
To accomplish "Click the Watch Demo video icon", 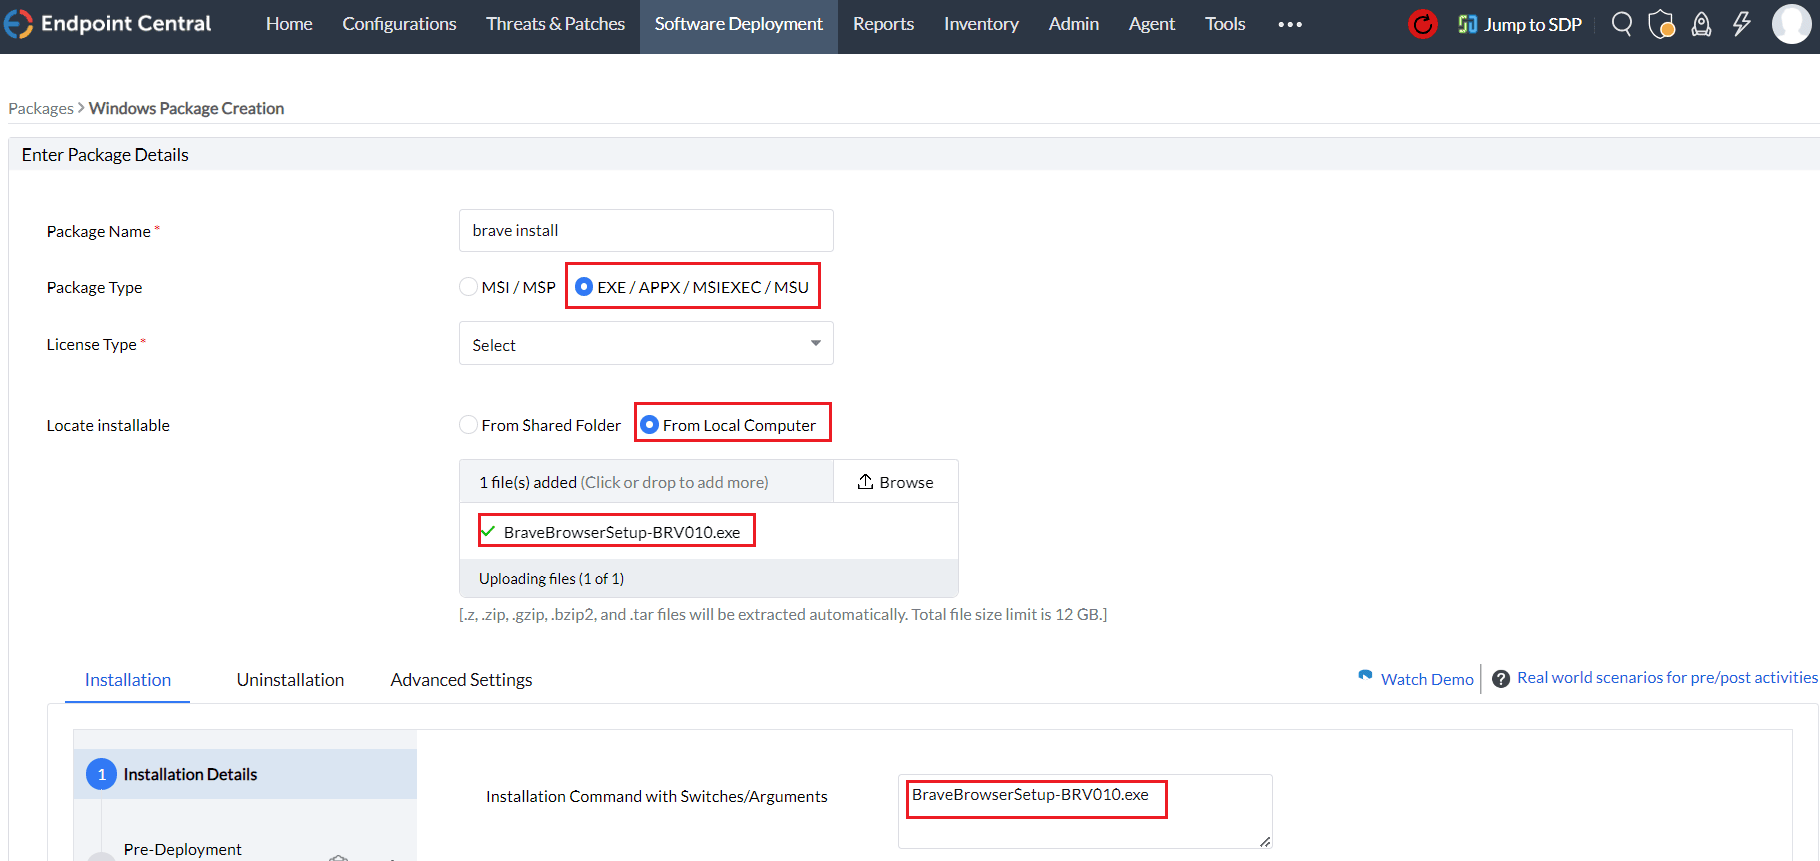I will pos(1365,676).
